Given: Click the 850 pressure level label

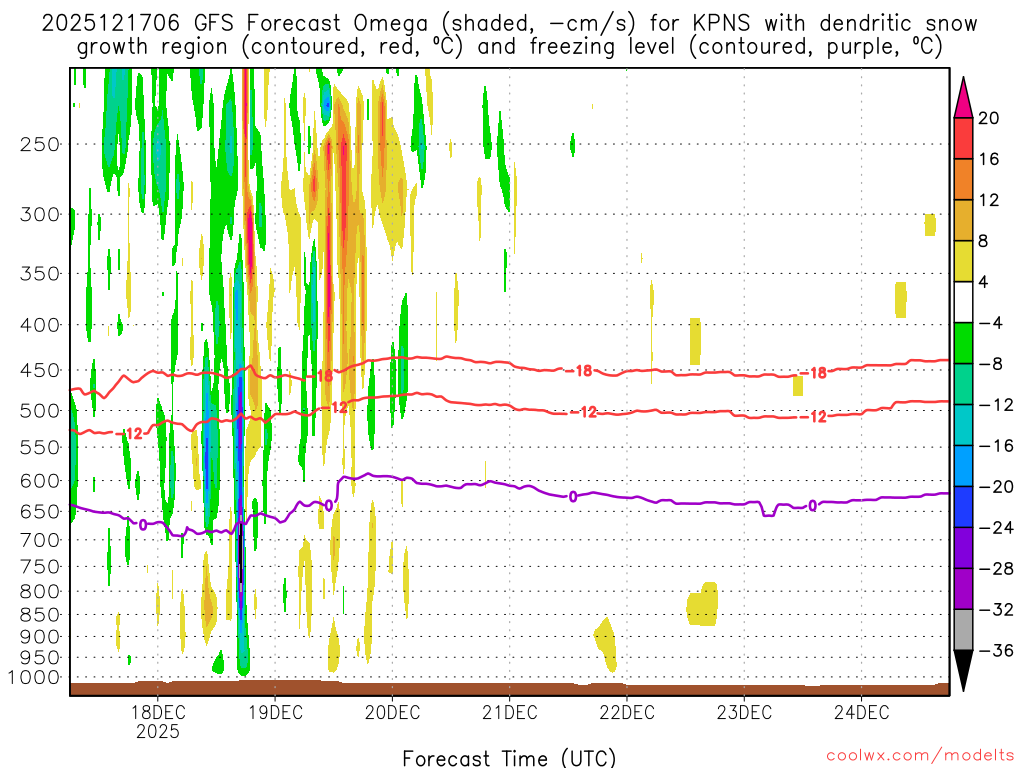Looking at the screenshot, I should (40, 615).
